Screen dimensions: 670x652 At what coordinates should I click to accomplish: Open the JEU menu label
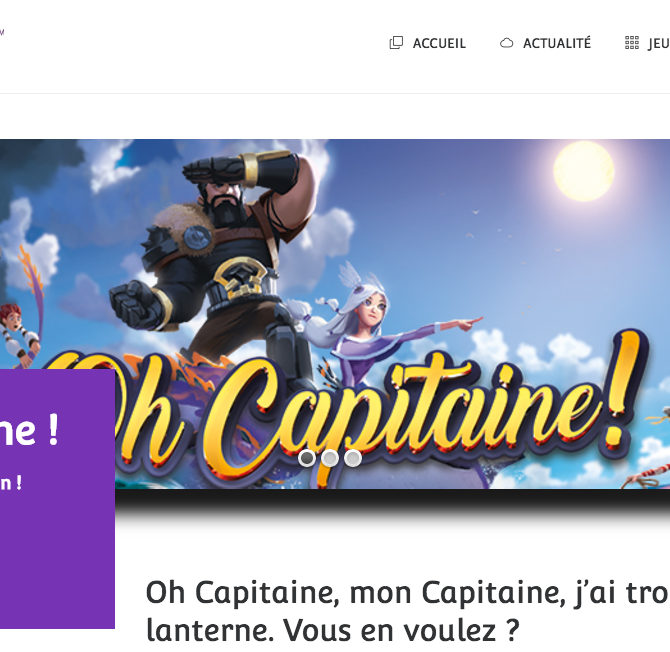click(x=659, y=44)
